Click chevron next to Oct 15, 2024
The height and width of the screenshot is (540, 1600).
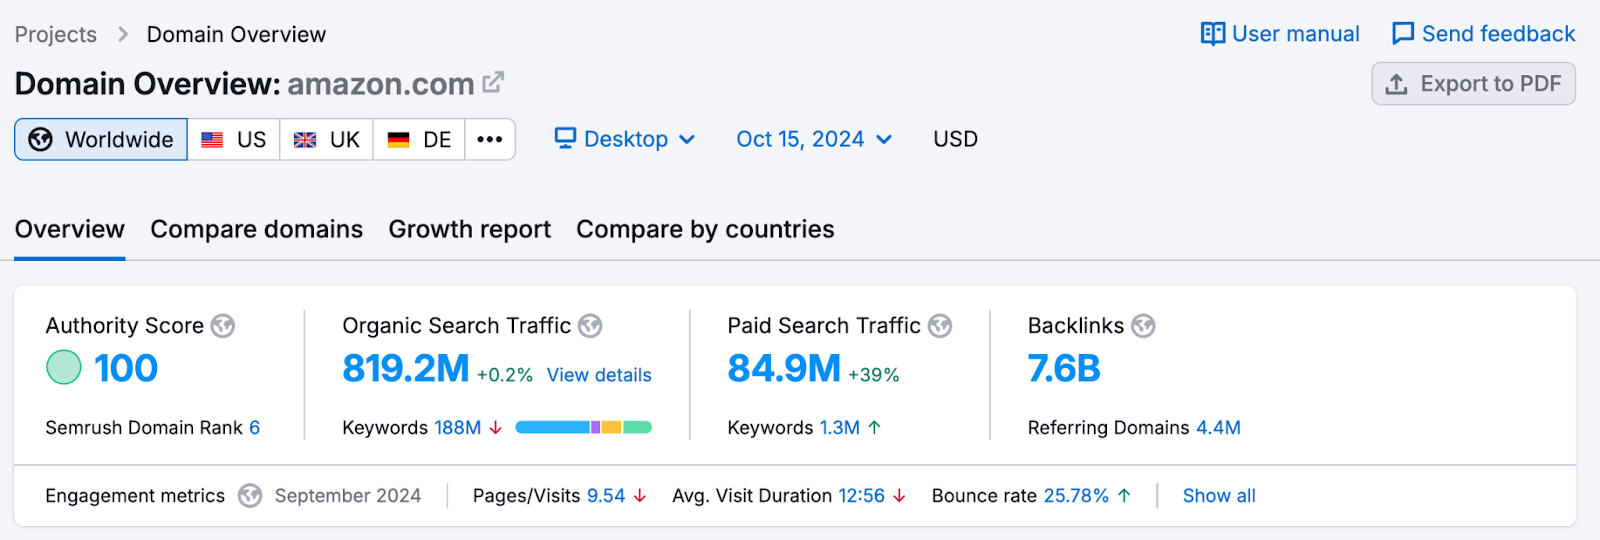884,140
